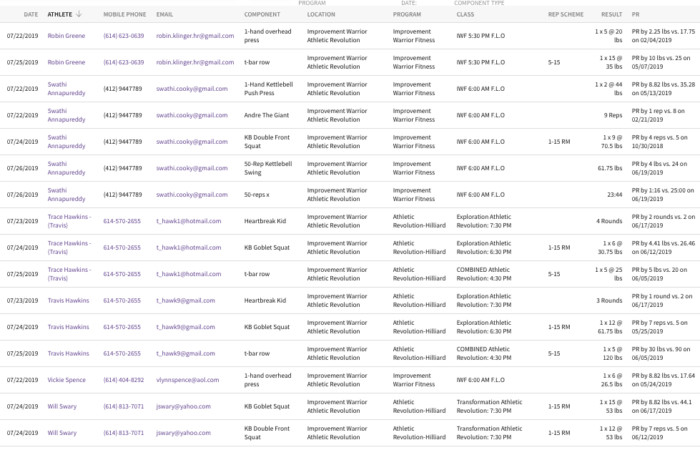Image resolution: width=700 pixels, height=450 pixels.
Task: Email jswary@yahoo.com in the KB Double Front Squat row
Action: [183, 433]
